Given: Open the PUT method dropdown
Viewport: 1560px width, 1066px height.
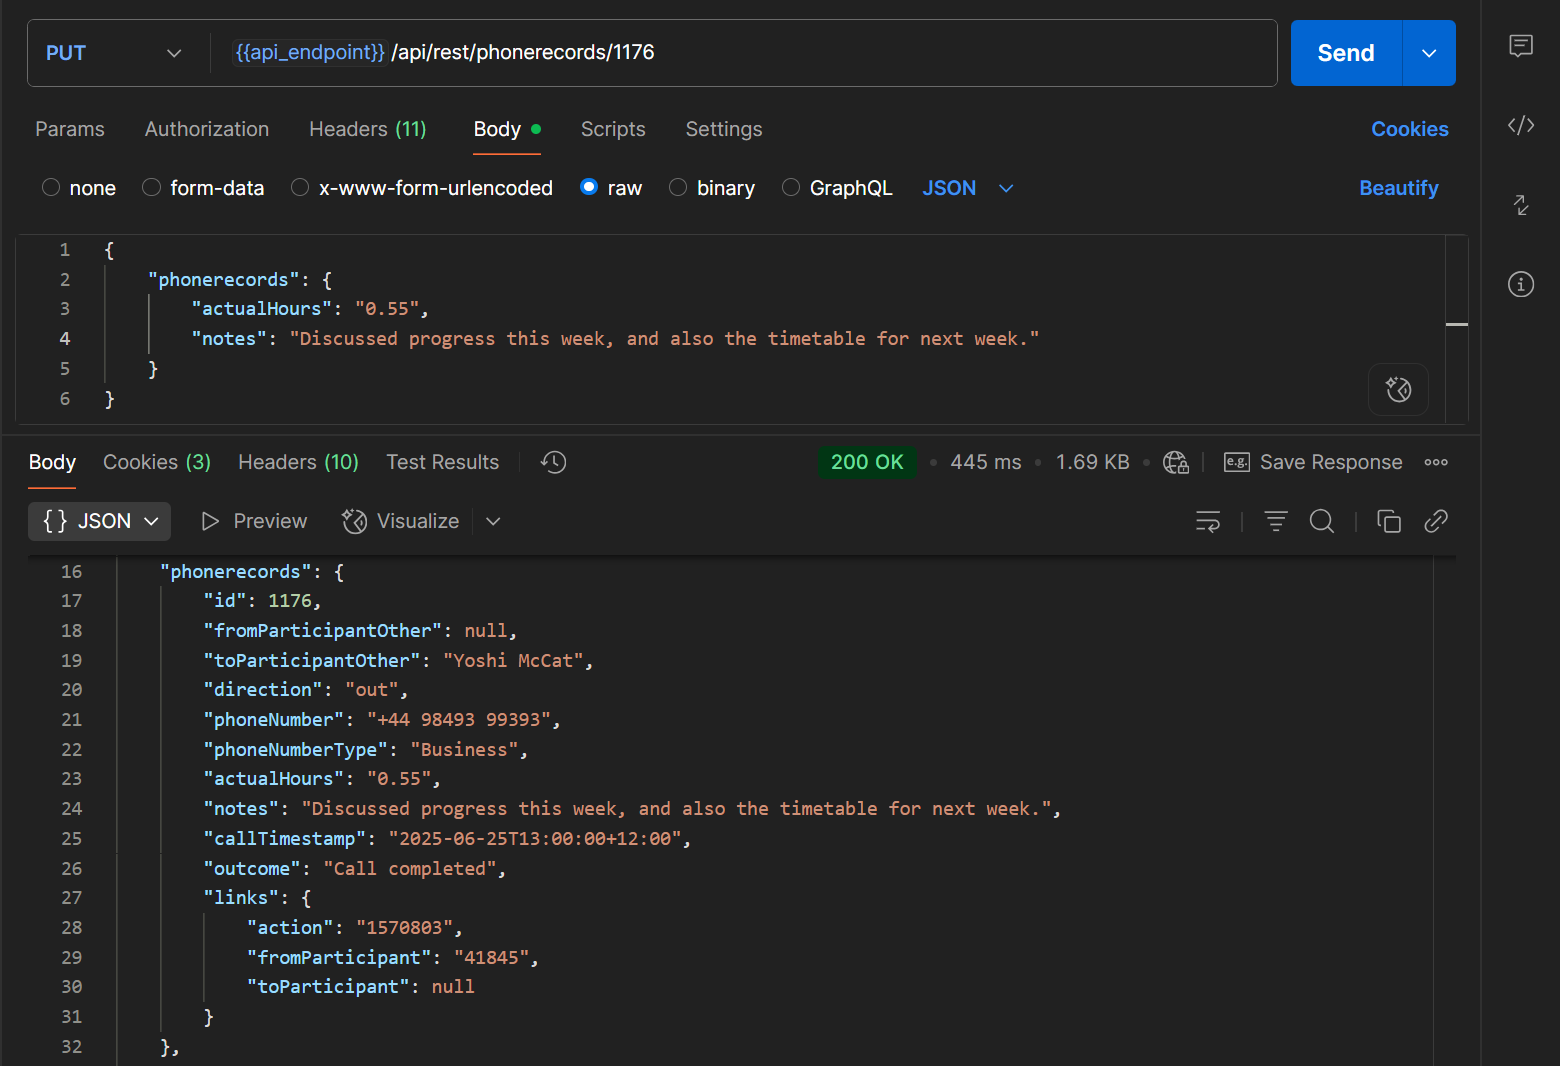Looking at the screenshot, I should [114, 53].
